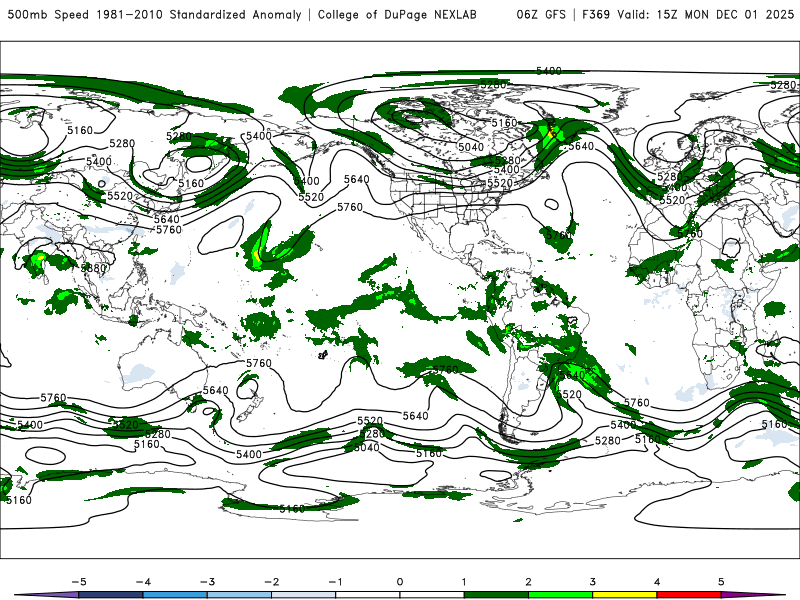Click the '-5' legend tick label
The height and width of the screenshot is (600, 800).
click(79, 582)
